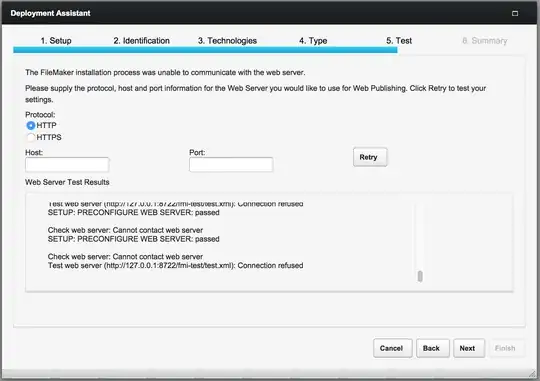This screenshot has height=381, width=540.
Task: Click the Deployment Assistant title text
Action: (50, 13)
